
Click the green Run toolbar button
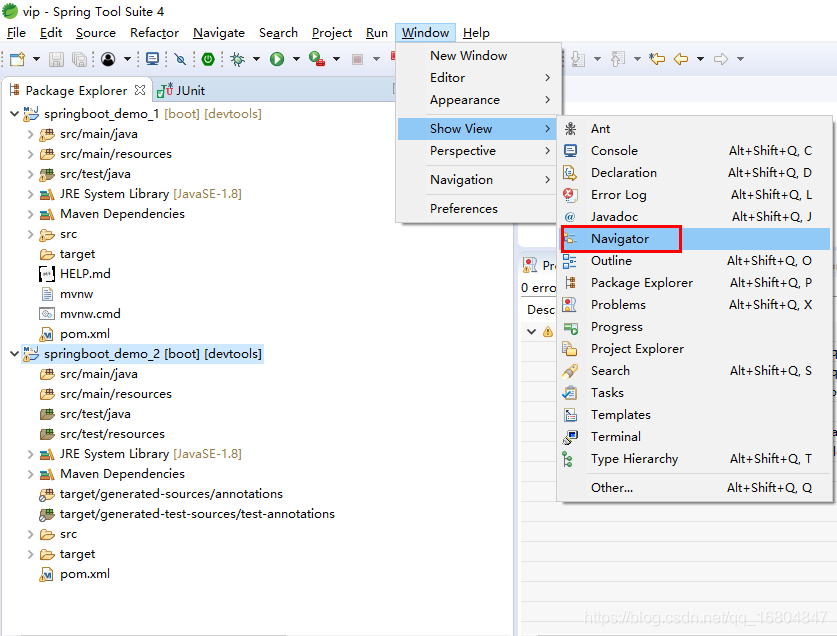[277, 59]
